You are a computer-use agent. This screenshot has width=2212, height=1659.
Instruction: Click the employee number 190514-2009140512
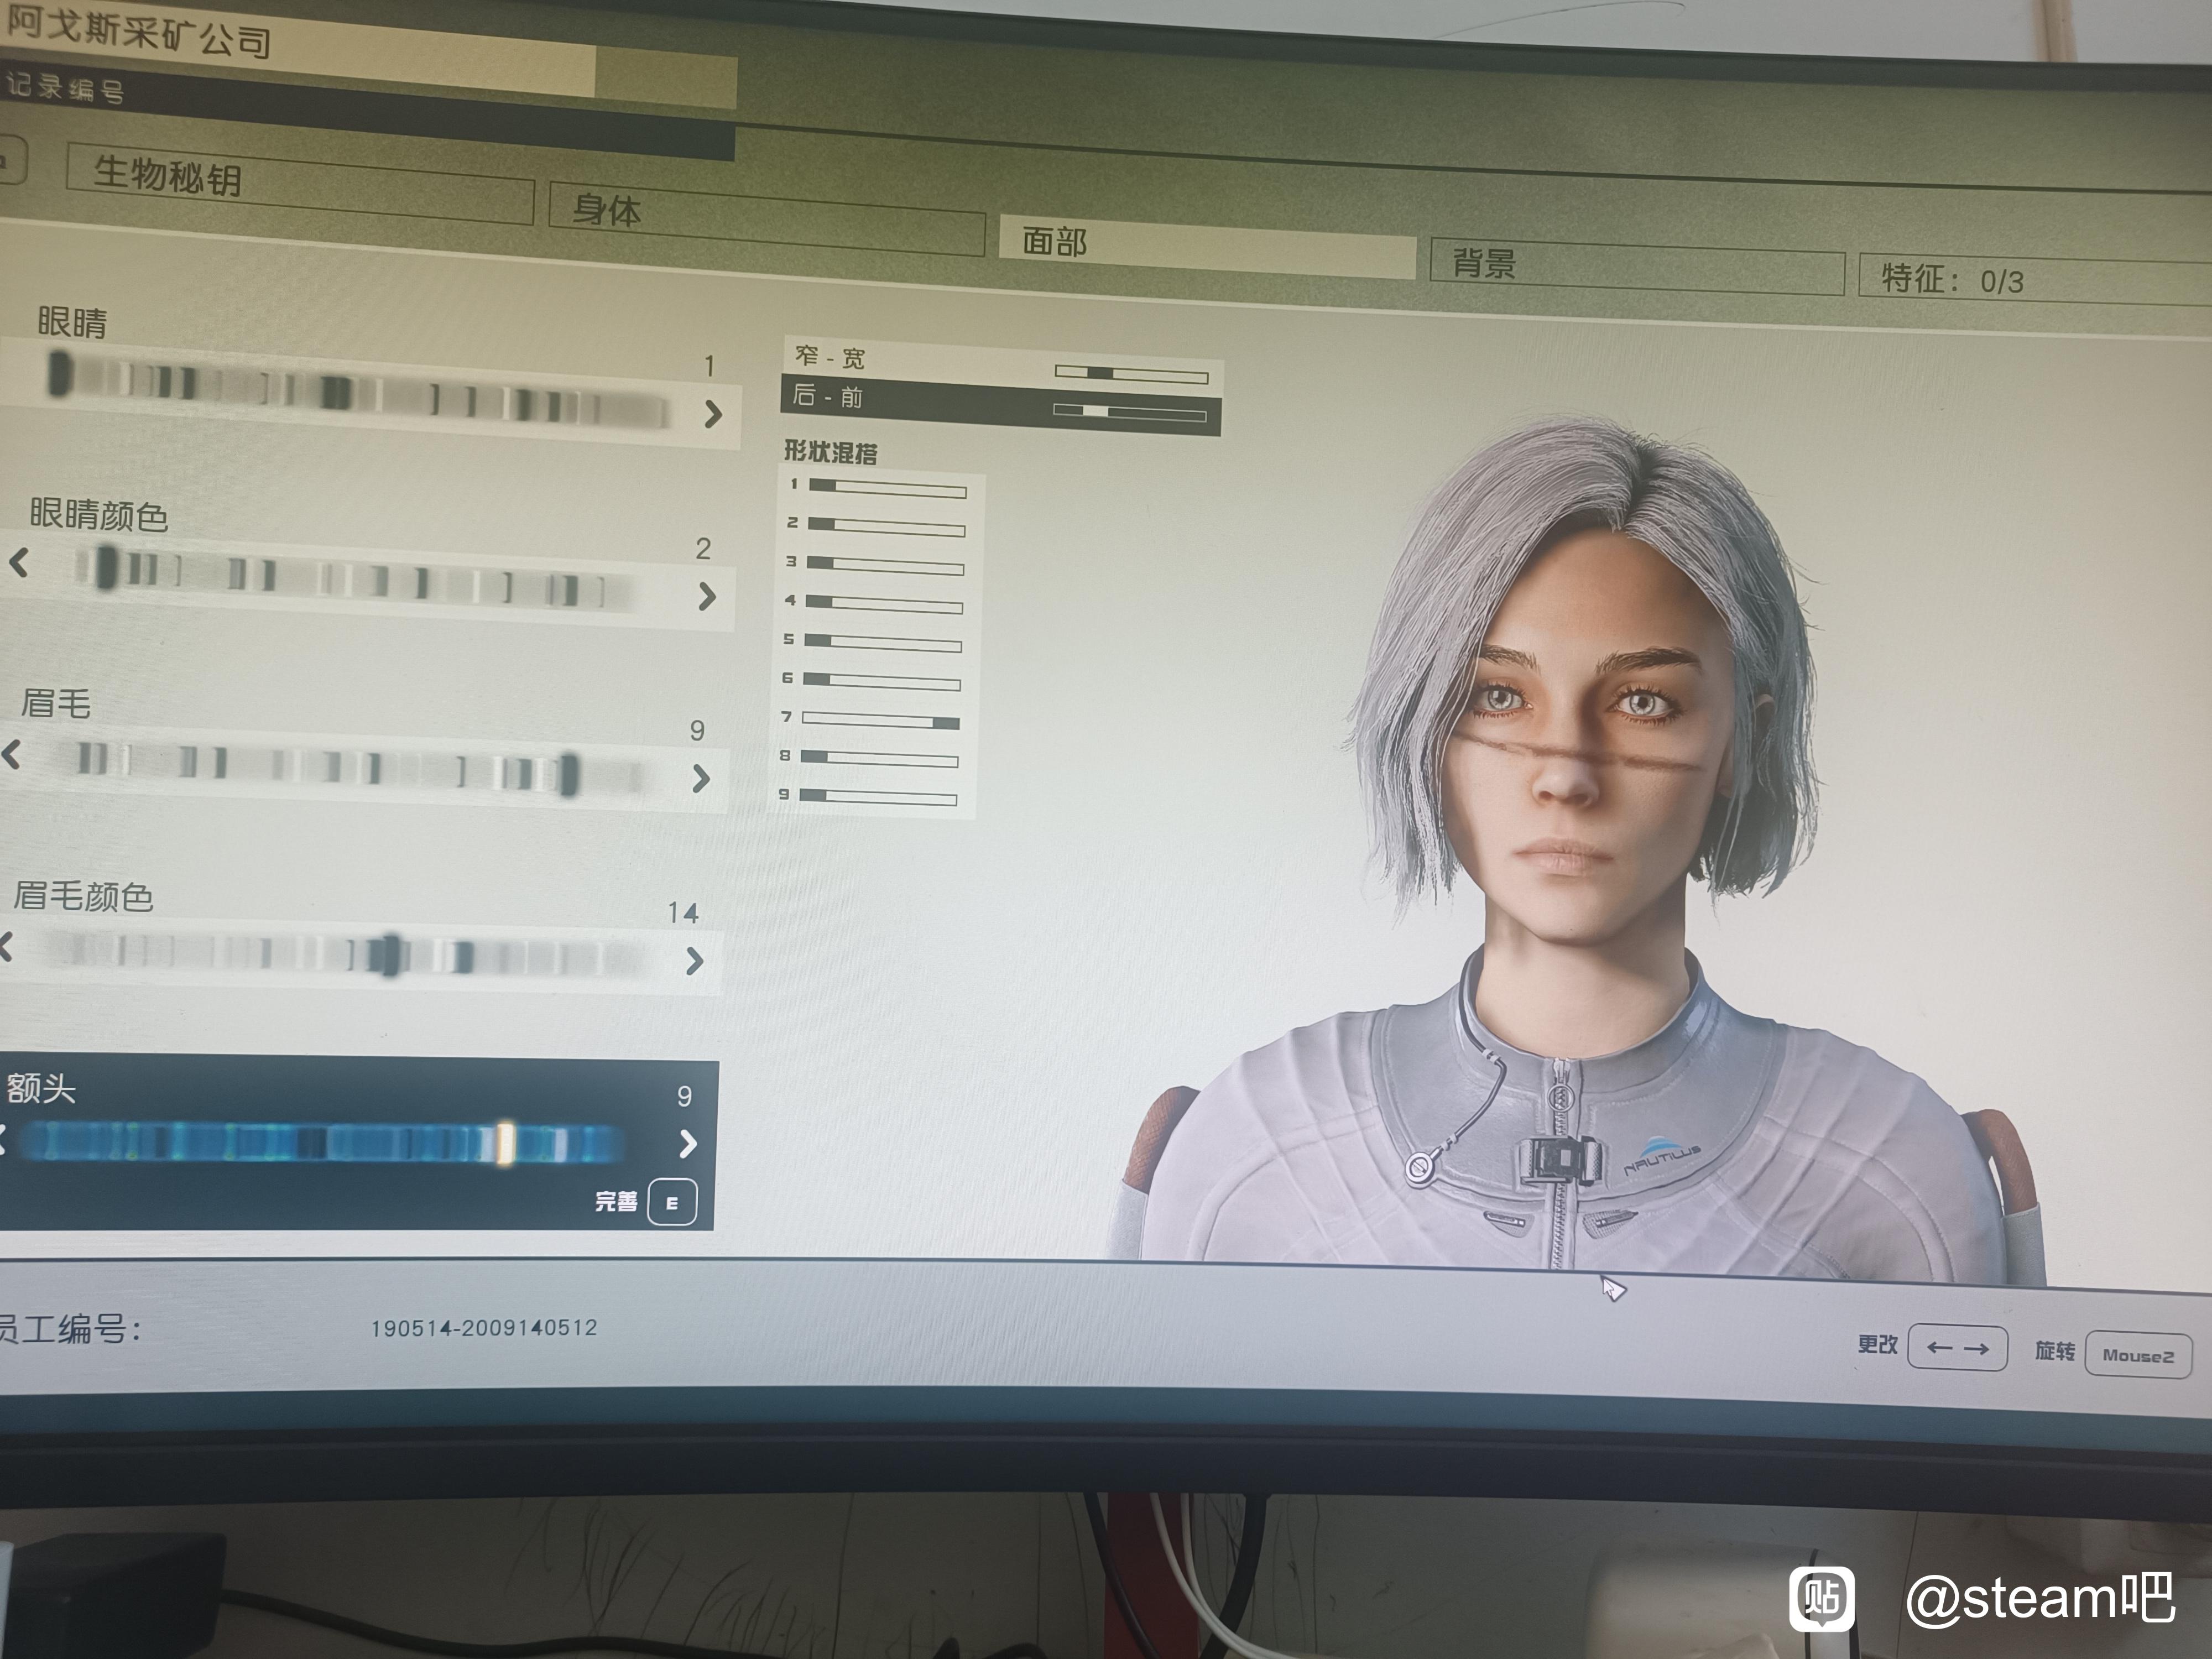coord(484,1328)
